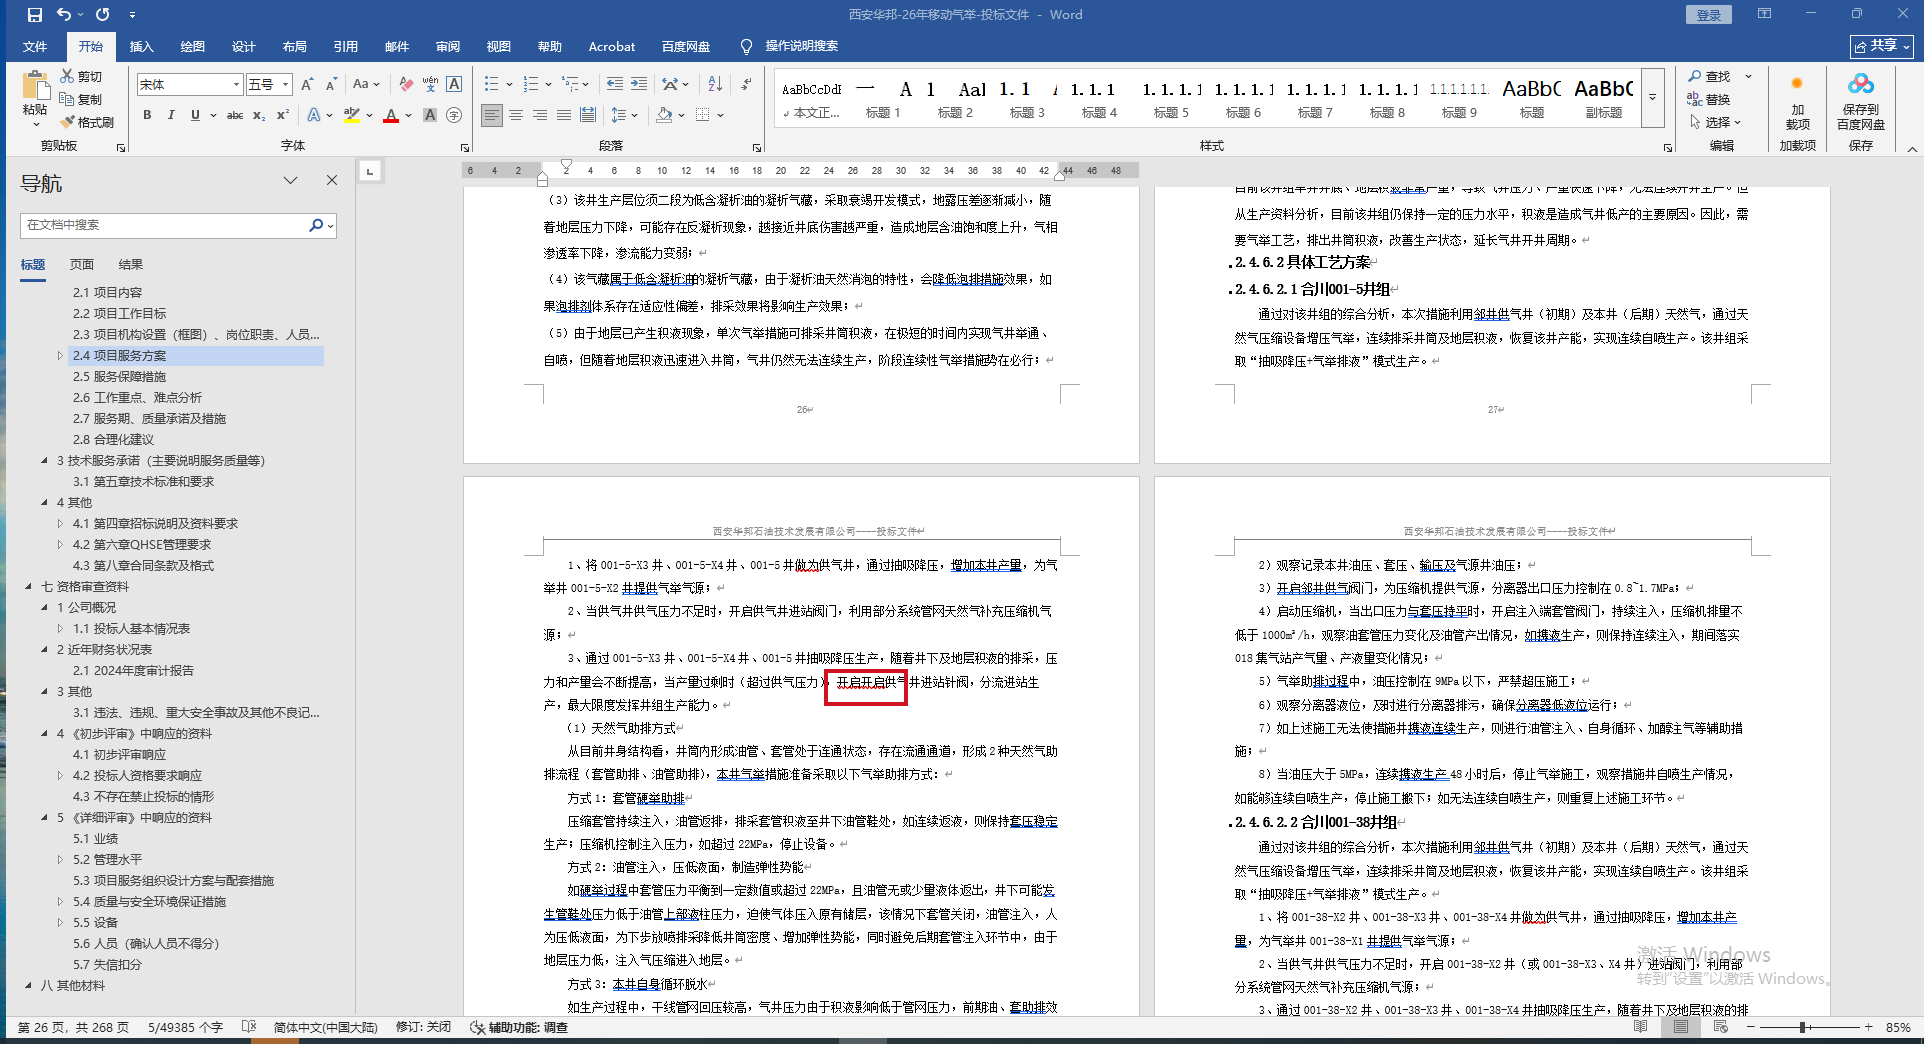Open Replace (替换) tool
This screenshot has width=1924, height=1044.
point(1710,99)
